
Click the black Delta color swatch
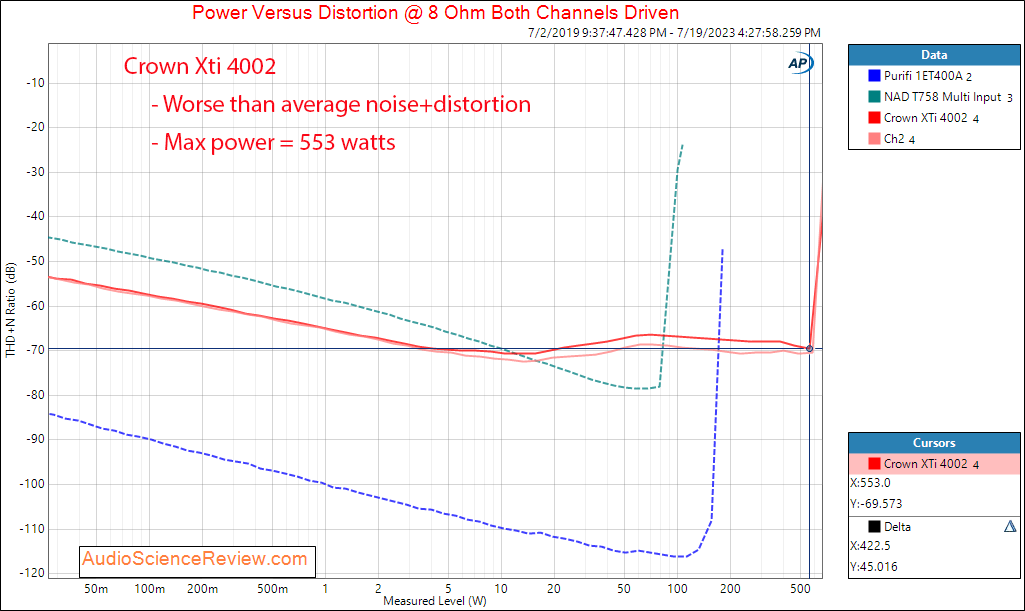click(874, 526)
